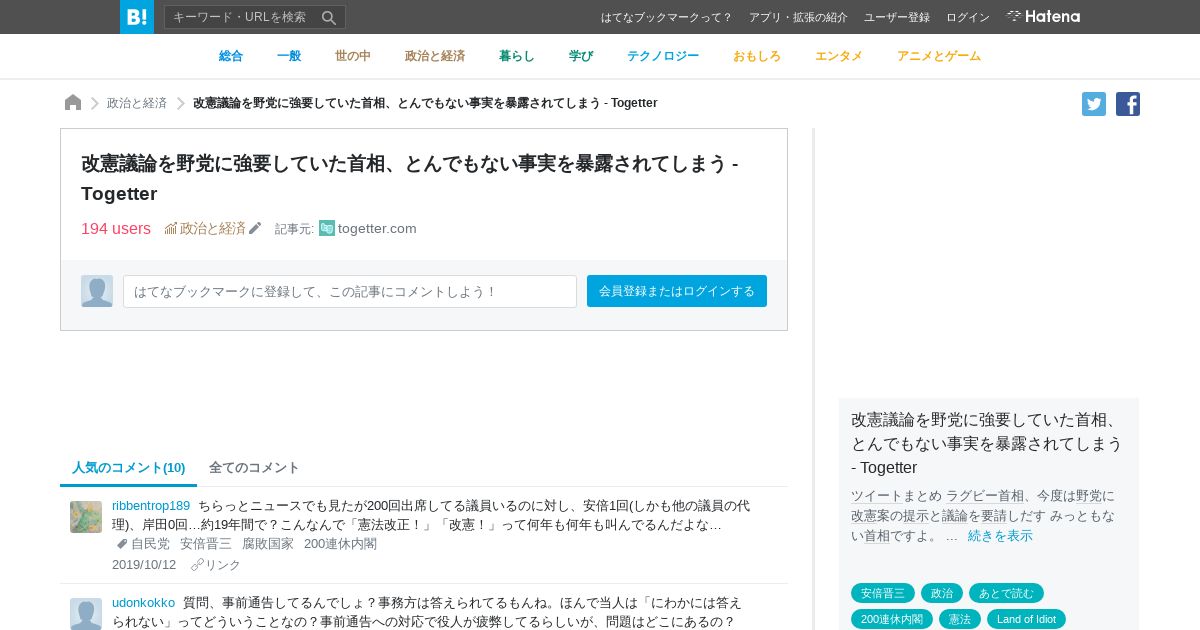1200x630 pixels.
Task: Select 総合 category in navigation
Action: tap(231, 56)
